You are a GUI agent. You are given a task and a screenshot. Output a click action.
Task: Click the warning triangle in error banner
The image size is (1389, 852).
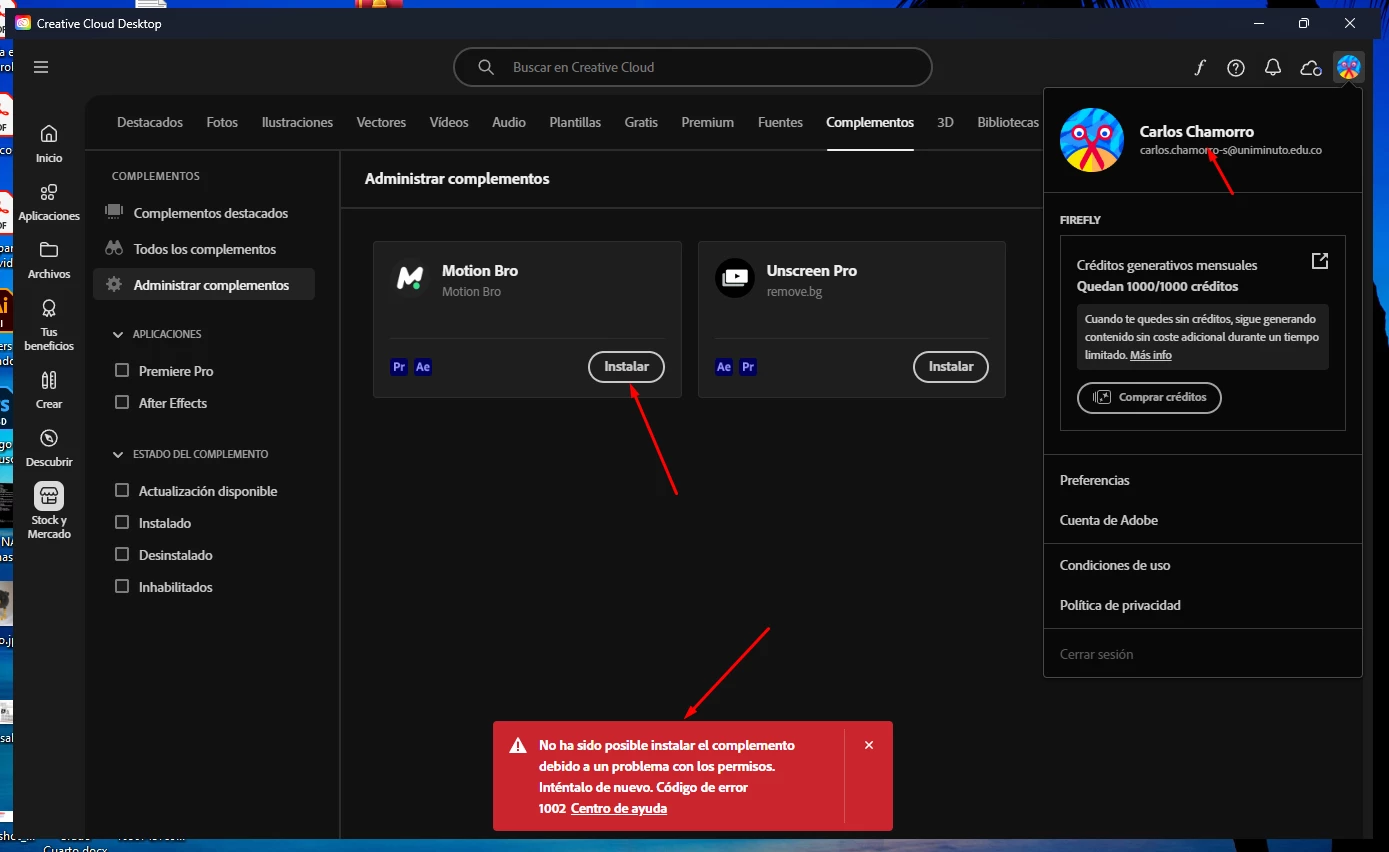518,746
